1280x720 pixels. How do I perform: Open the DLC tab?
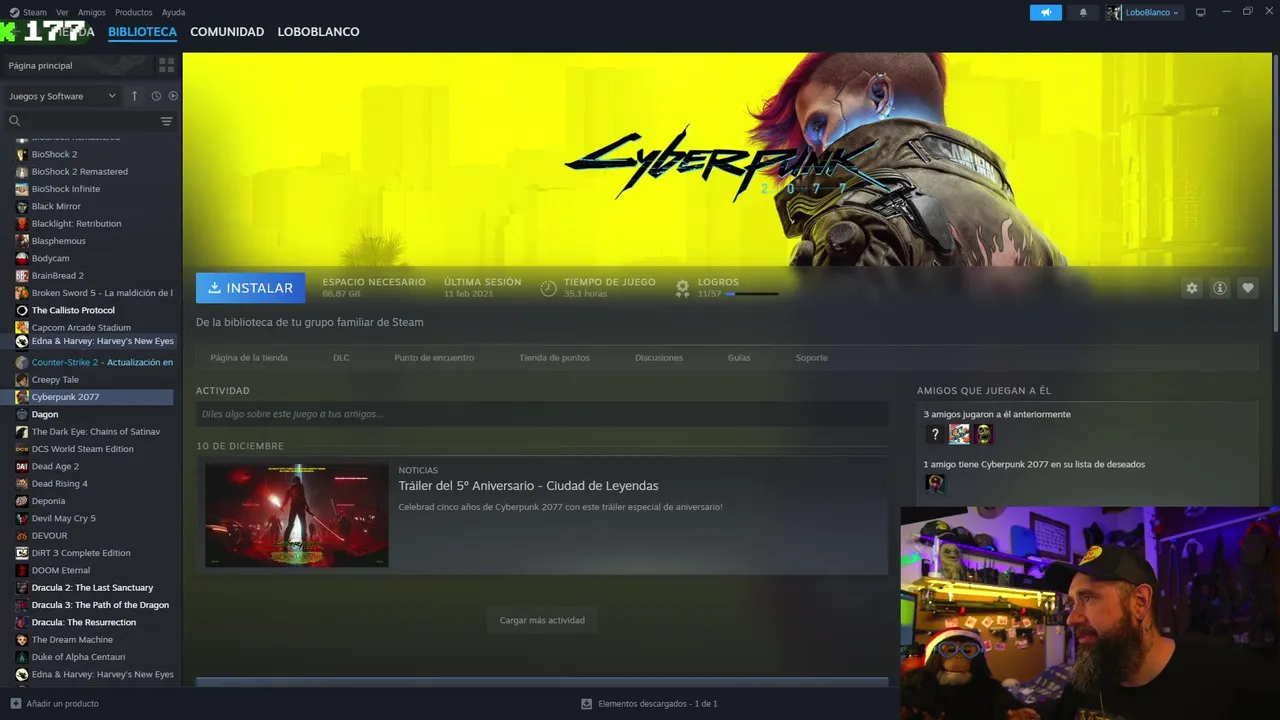click(341, 358)
